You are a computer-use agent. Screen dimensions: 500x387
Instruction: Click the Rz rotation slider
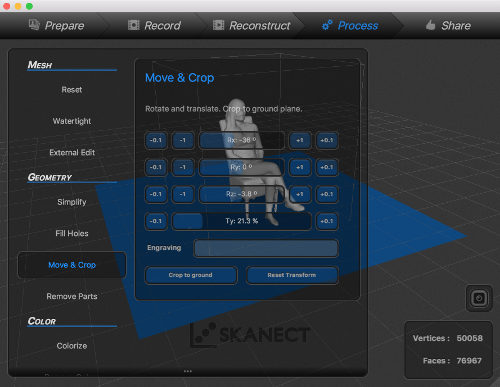pos(242,194)
